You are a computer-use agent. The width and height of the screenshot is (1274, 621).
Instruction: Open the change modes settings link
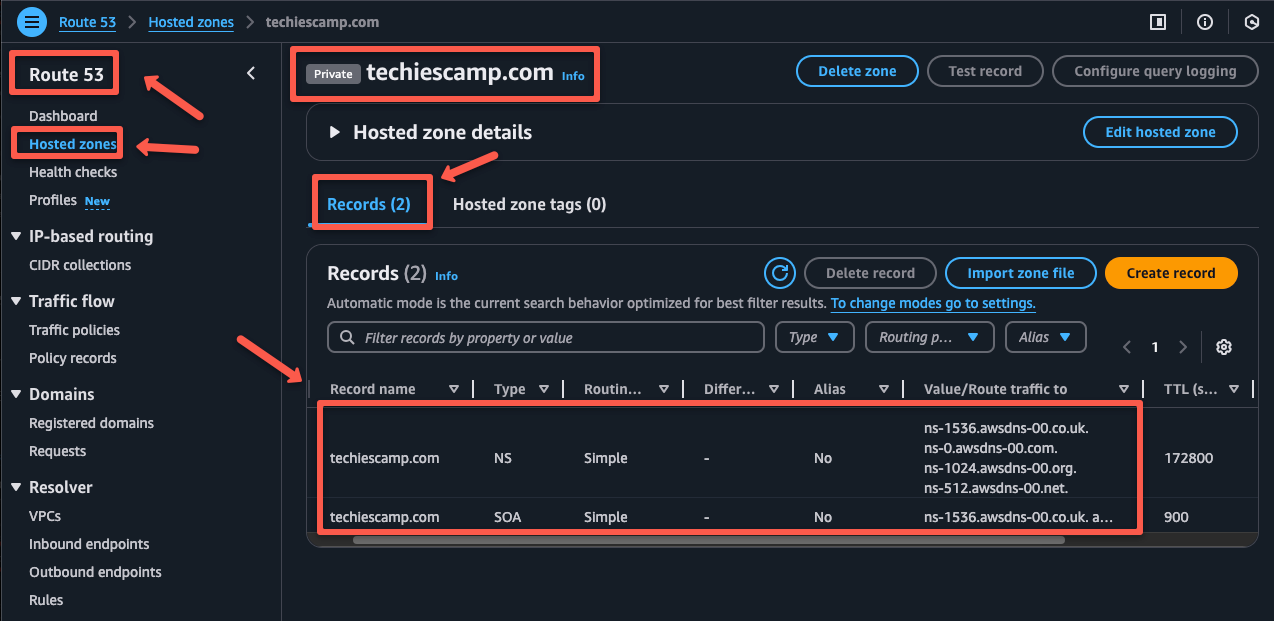tap(932, 303)
